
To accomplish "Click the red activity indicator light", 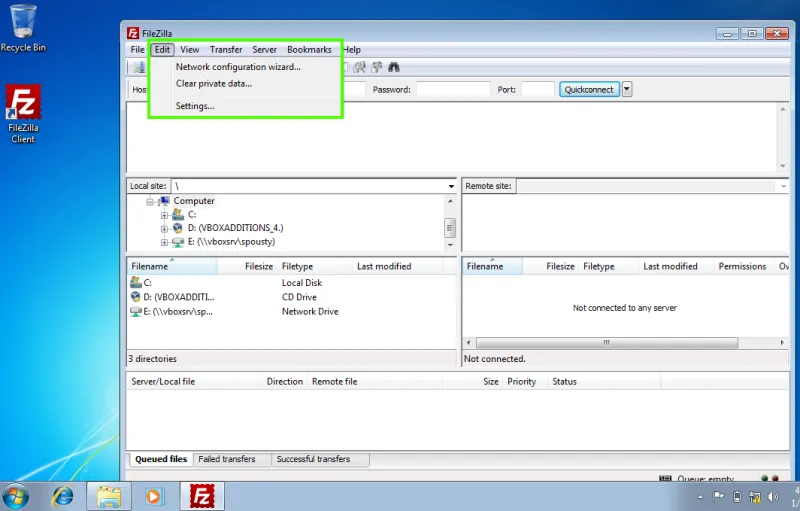I will click(x=776, y=478).
